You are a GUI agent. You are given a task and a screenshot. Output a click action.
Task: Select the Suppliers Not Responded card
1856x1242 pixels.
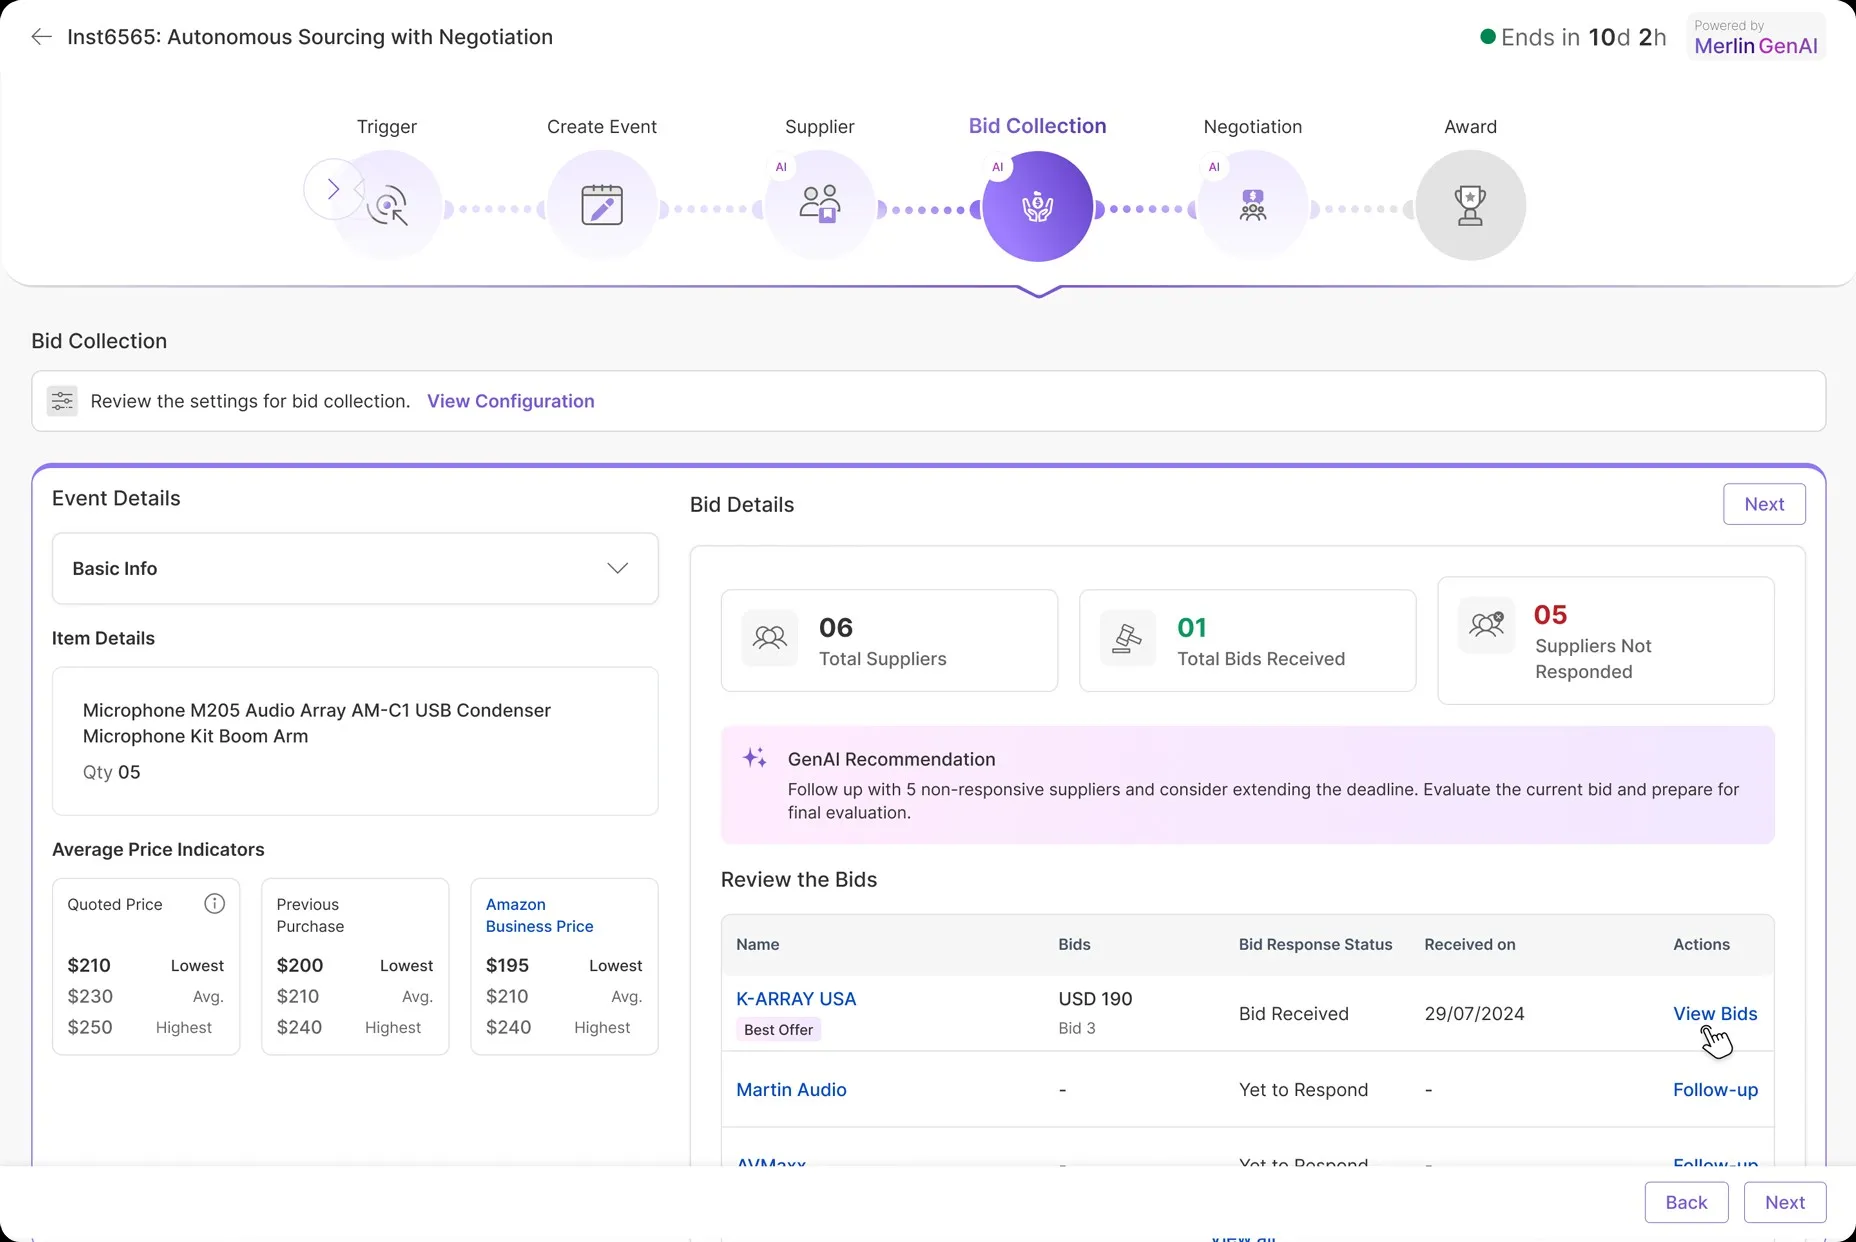tap(1605, 641)
